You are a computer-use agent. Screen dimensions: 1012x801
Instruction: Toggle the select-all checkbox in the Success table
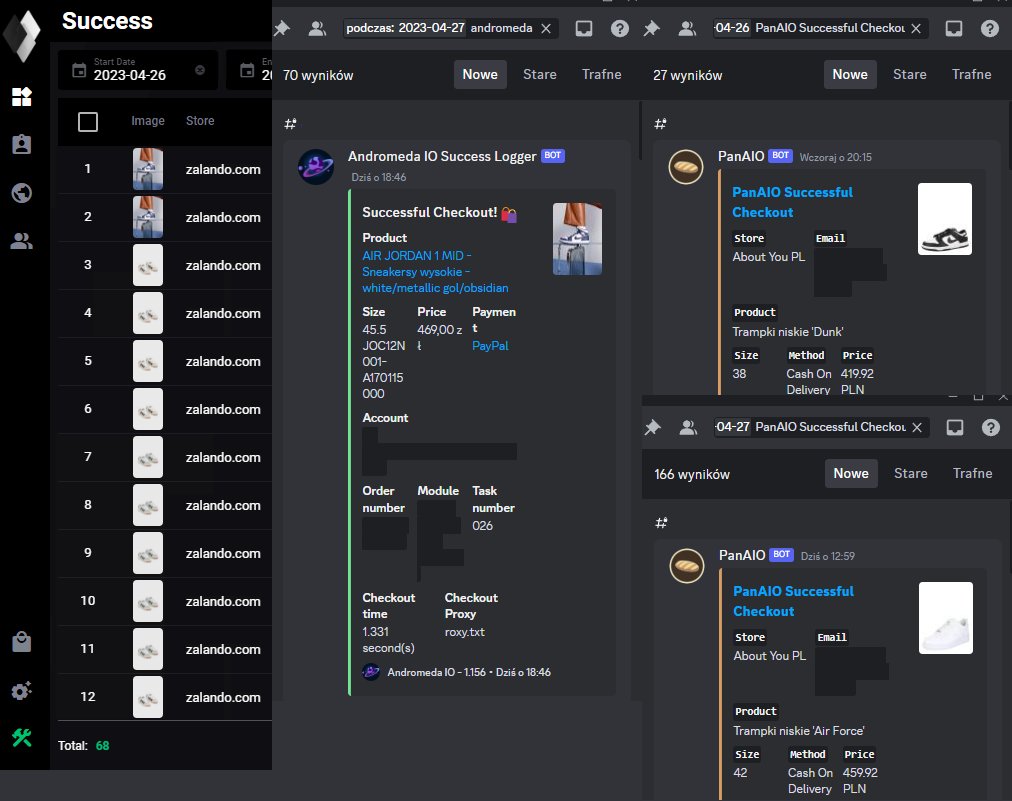[x=88, y=121]
